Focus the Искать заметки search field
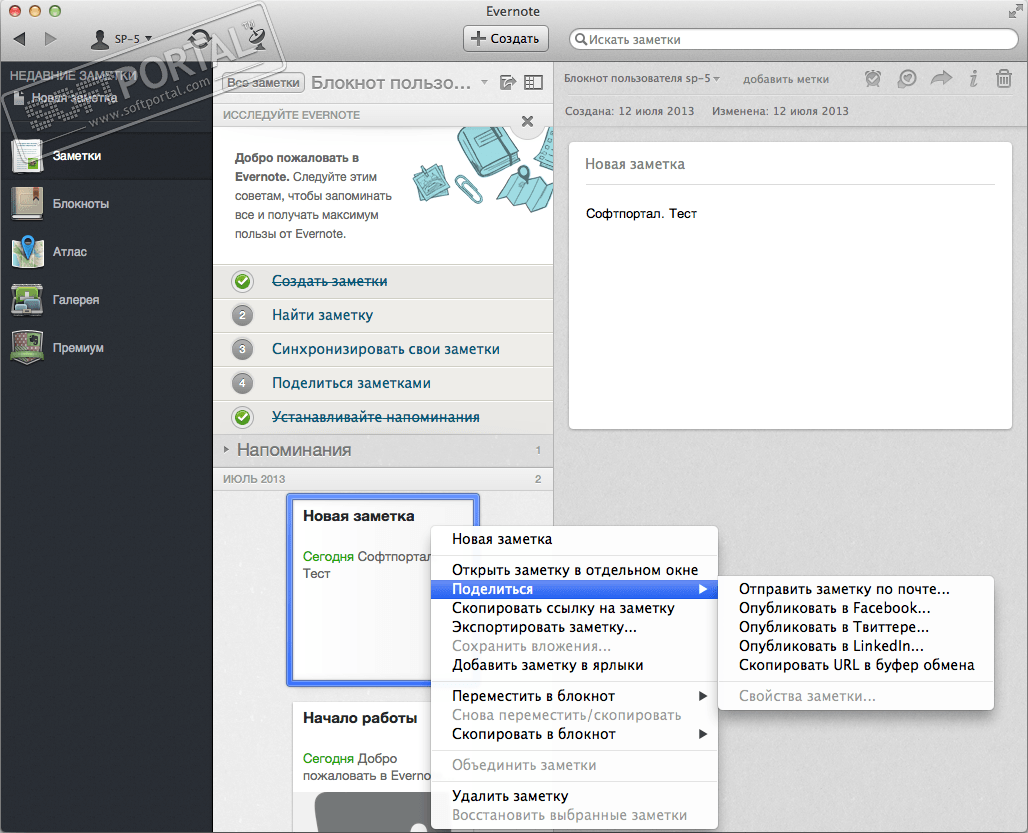Viewport: 1028px width, 833px height. [793, 39]
